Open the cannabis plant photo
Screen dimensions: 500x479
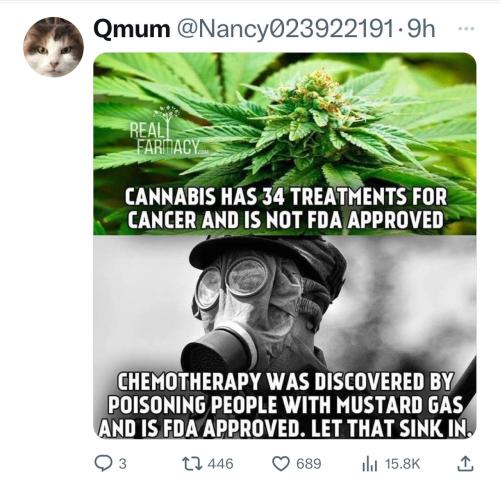pos(285,144)
